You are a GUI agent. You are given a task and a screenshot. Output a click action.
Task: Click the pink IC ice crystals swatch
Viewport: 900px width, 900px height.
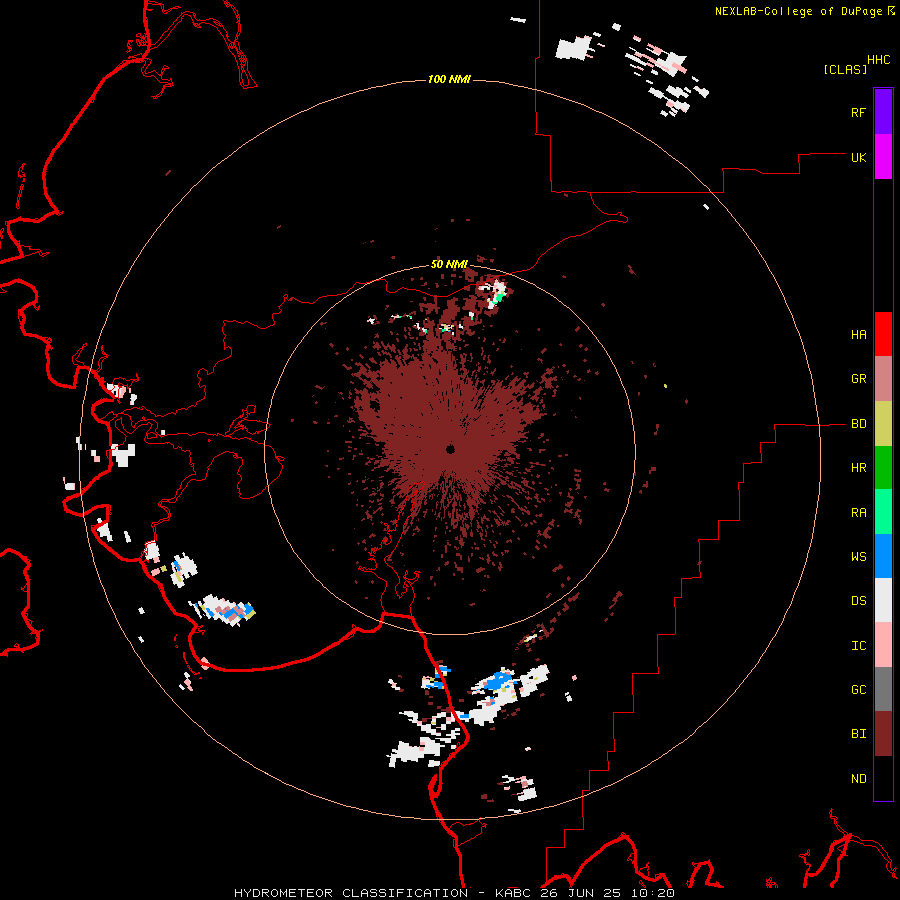883,645
